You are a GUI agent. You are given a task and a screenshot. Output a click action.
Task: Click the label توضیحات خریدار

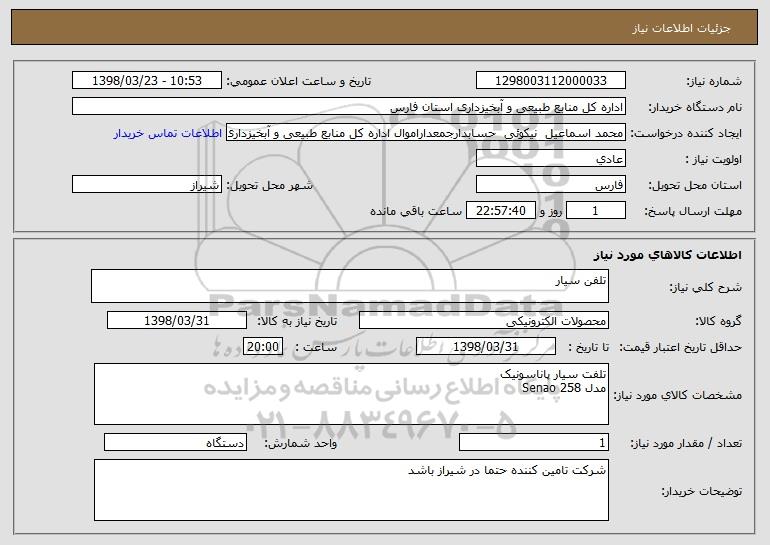[x=701, y=491]
